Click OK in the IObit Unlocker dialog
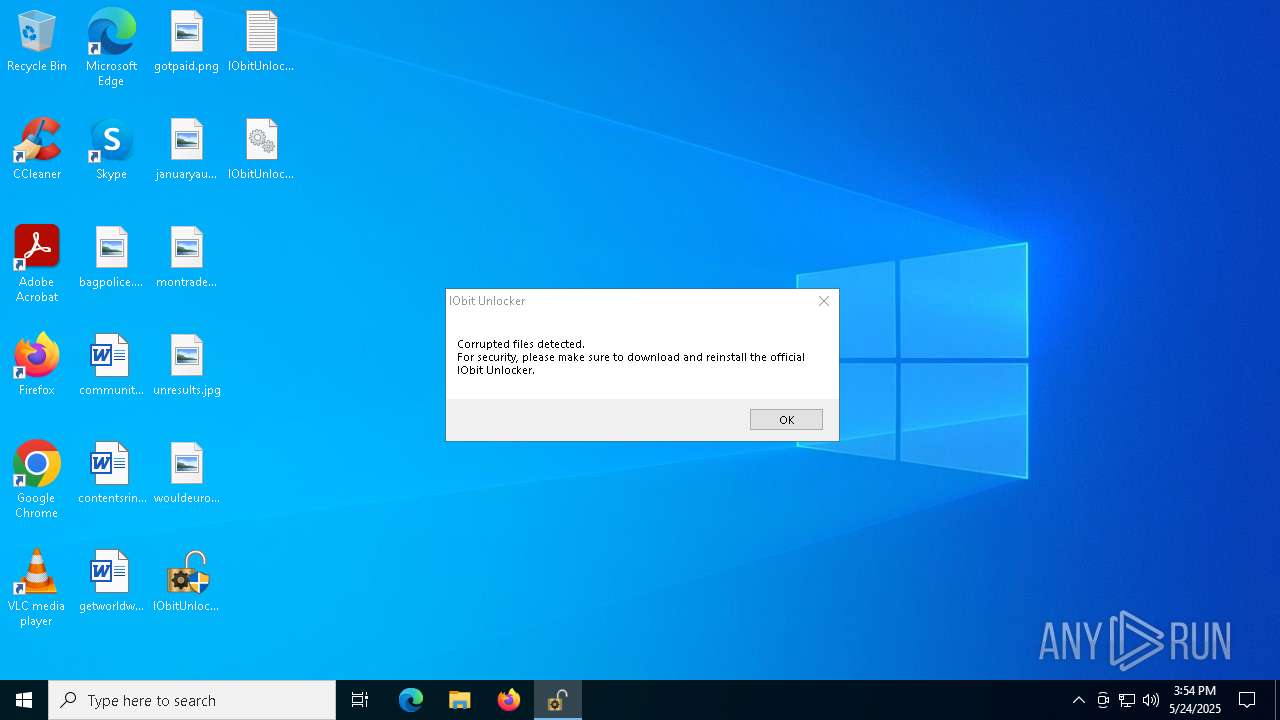This screenshot has width=1280, height=720. point(786,420)
